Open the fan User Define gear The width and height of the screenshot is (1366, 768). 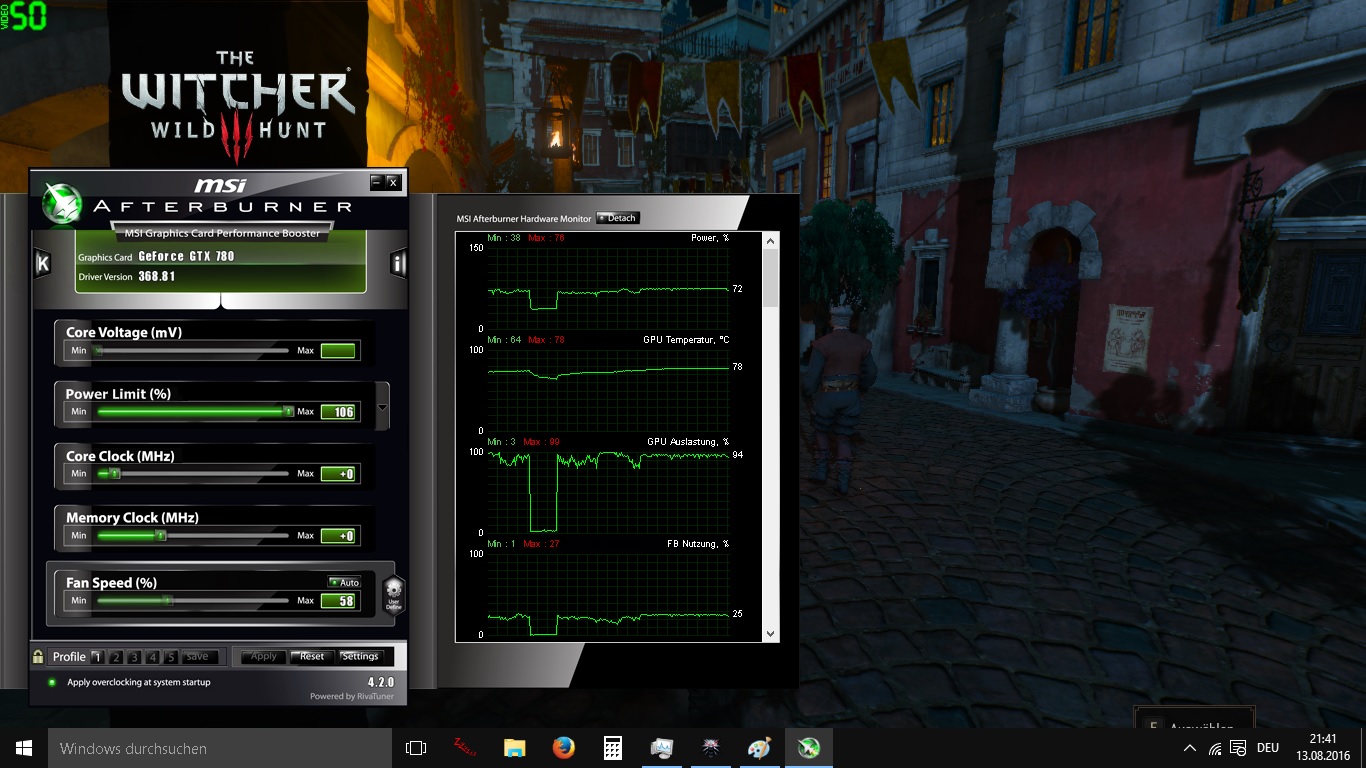click(x=393, y=595)
